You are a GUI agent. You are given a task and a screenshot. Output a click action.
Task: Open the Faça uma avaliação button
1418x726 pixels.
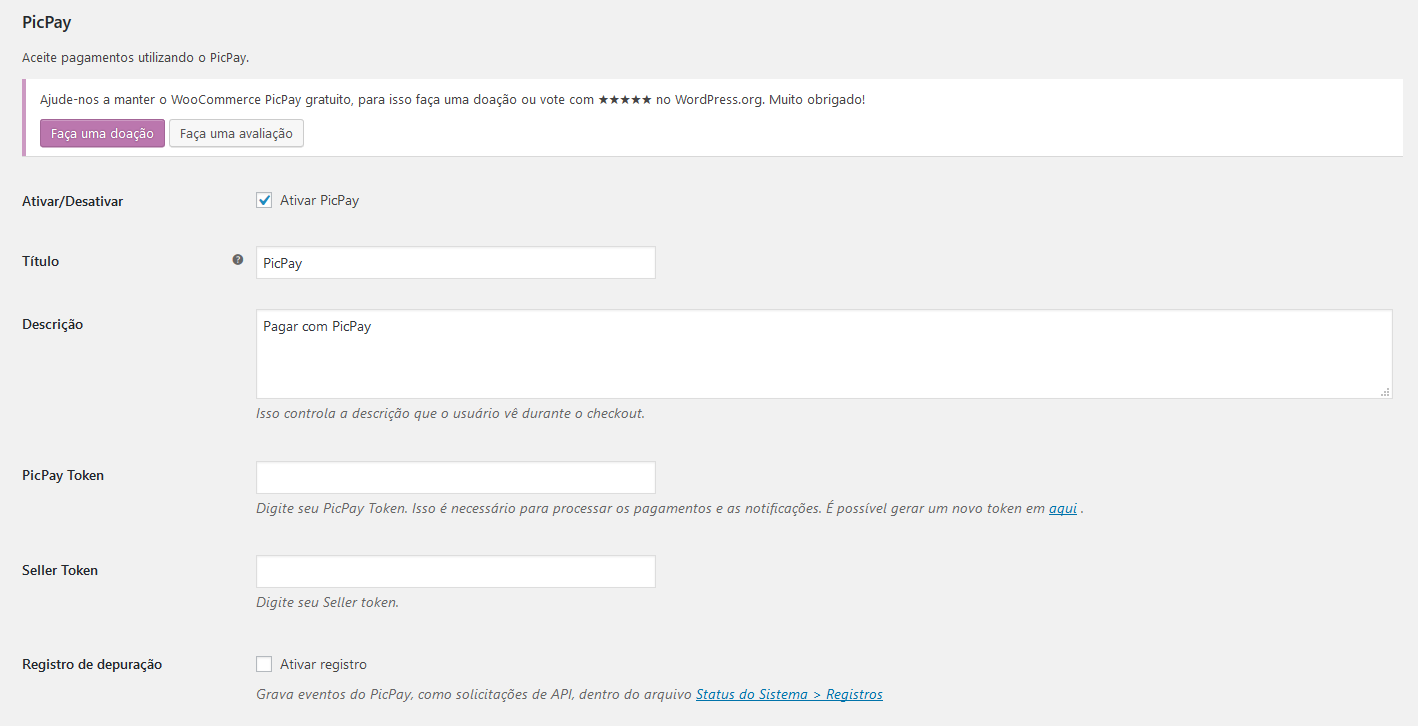point(236,133)
